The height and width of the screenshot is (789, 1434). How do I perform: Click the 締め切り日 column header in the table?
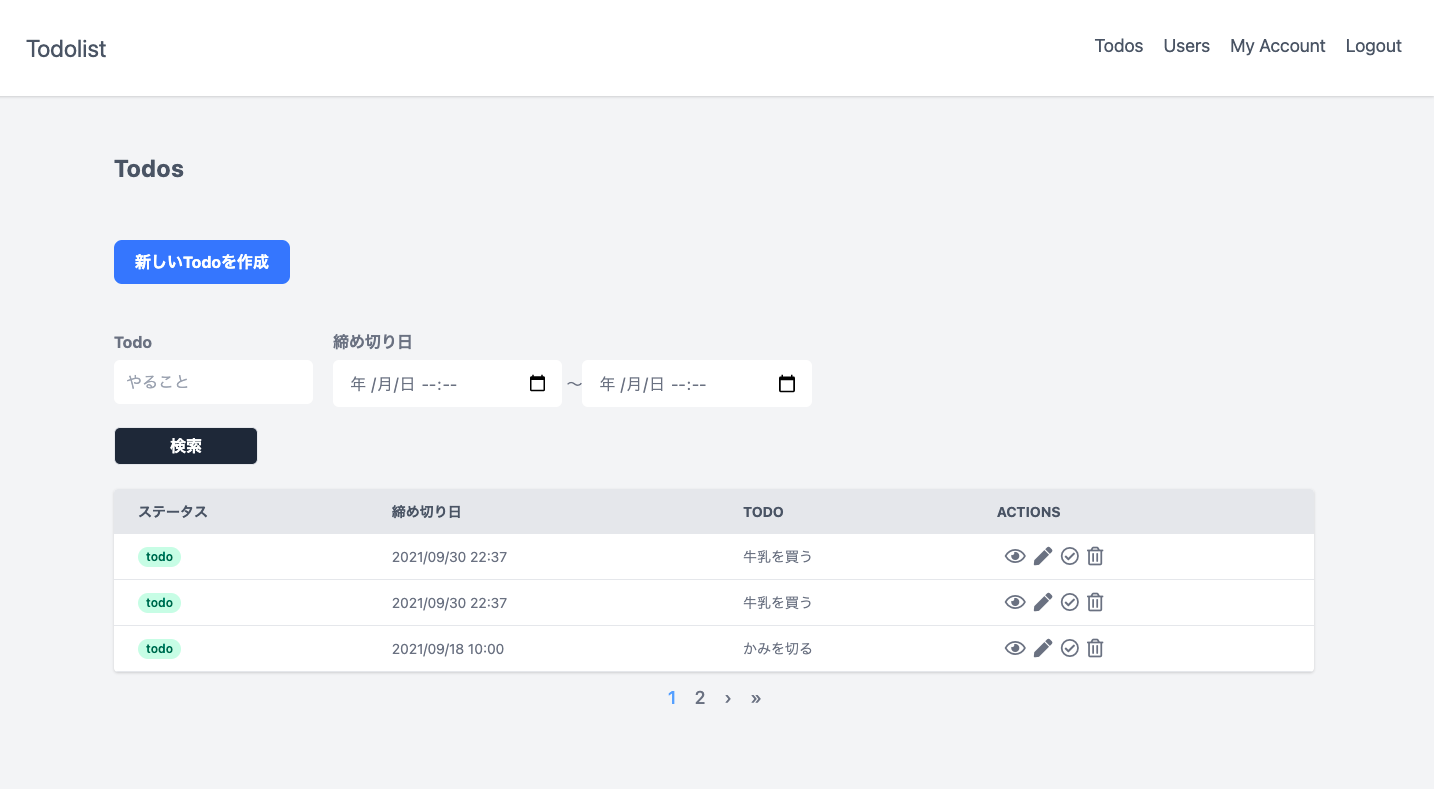pos(427,512)
